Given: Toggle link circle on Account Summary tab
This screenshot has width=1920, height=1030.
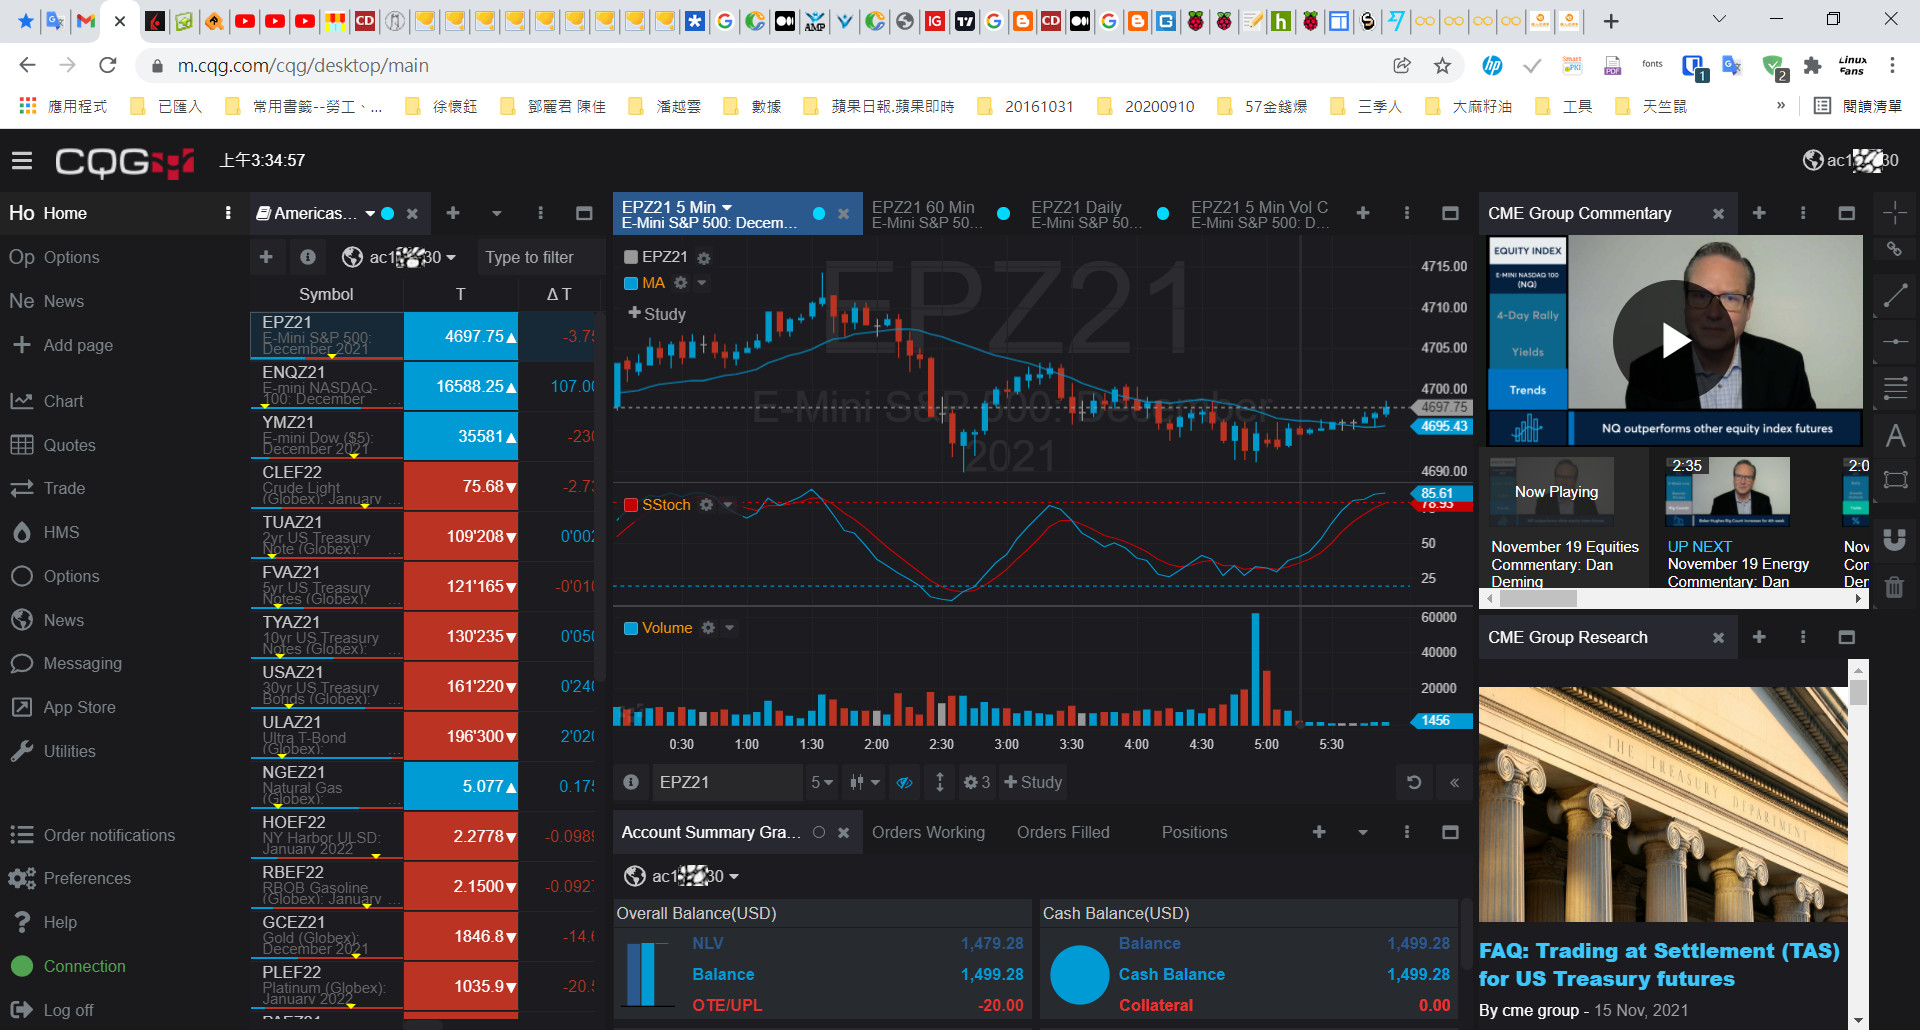Looking at the screenshot, I should click(819, 832).
